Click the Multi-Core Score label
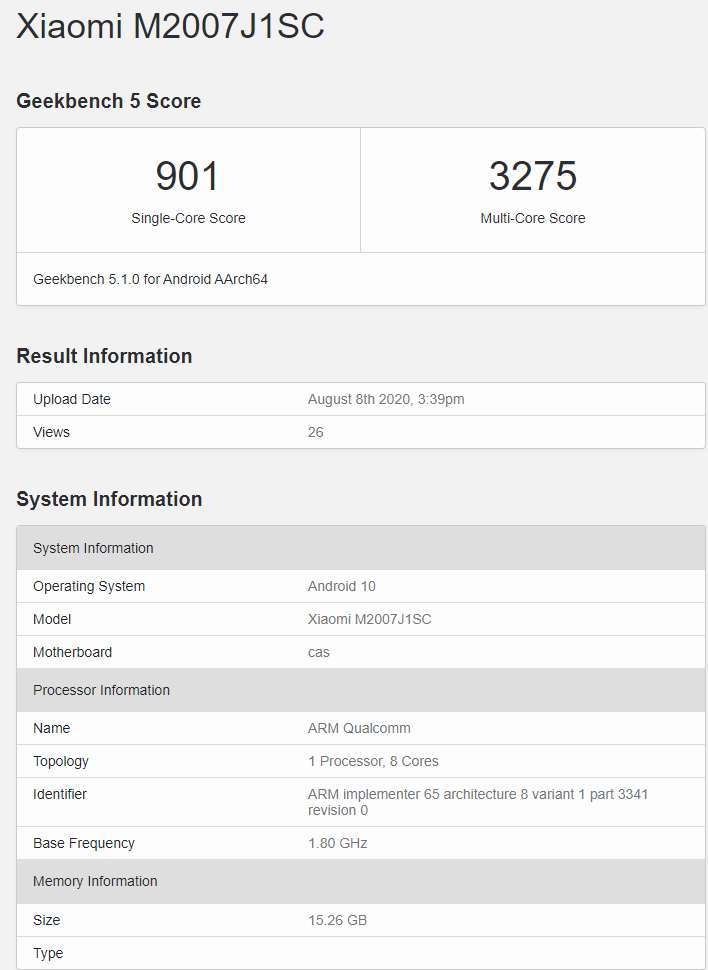The image size is (708, 970). point(533,218)
